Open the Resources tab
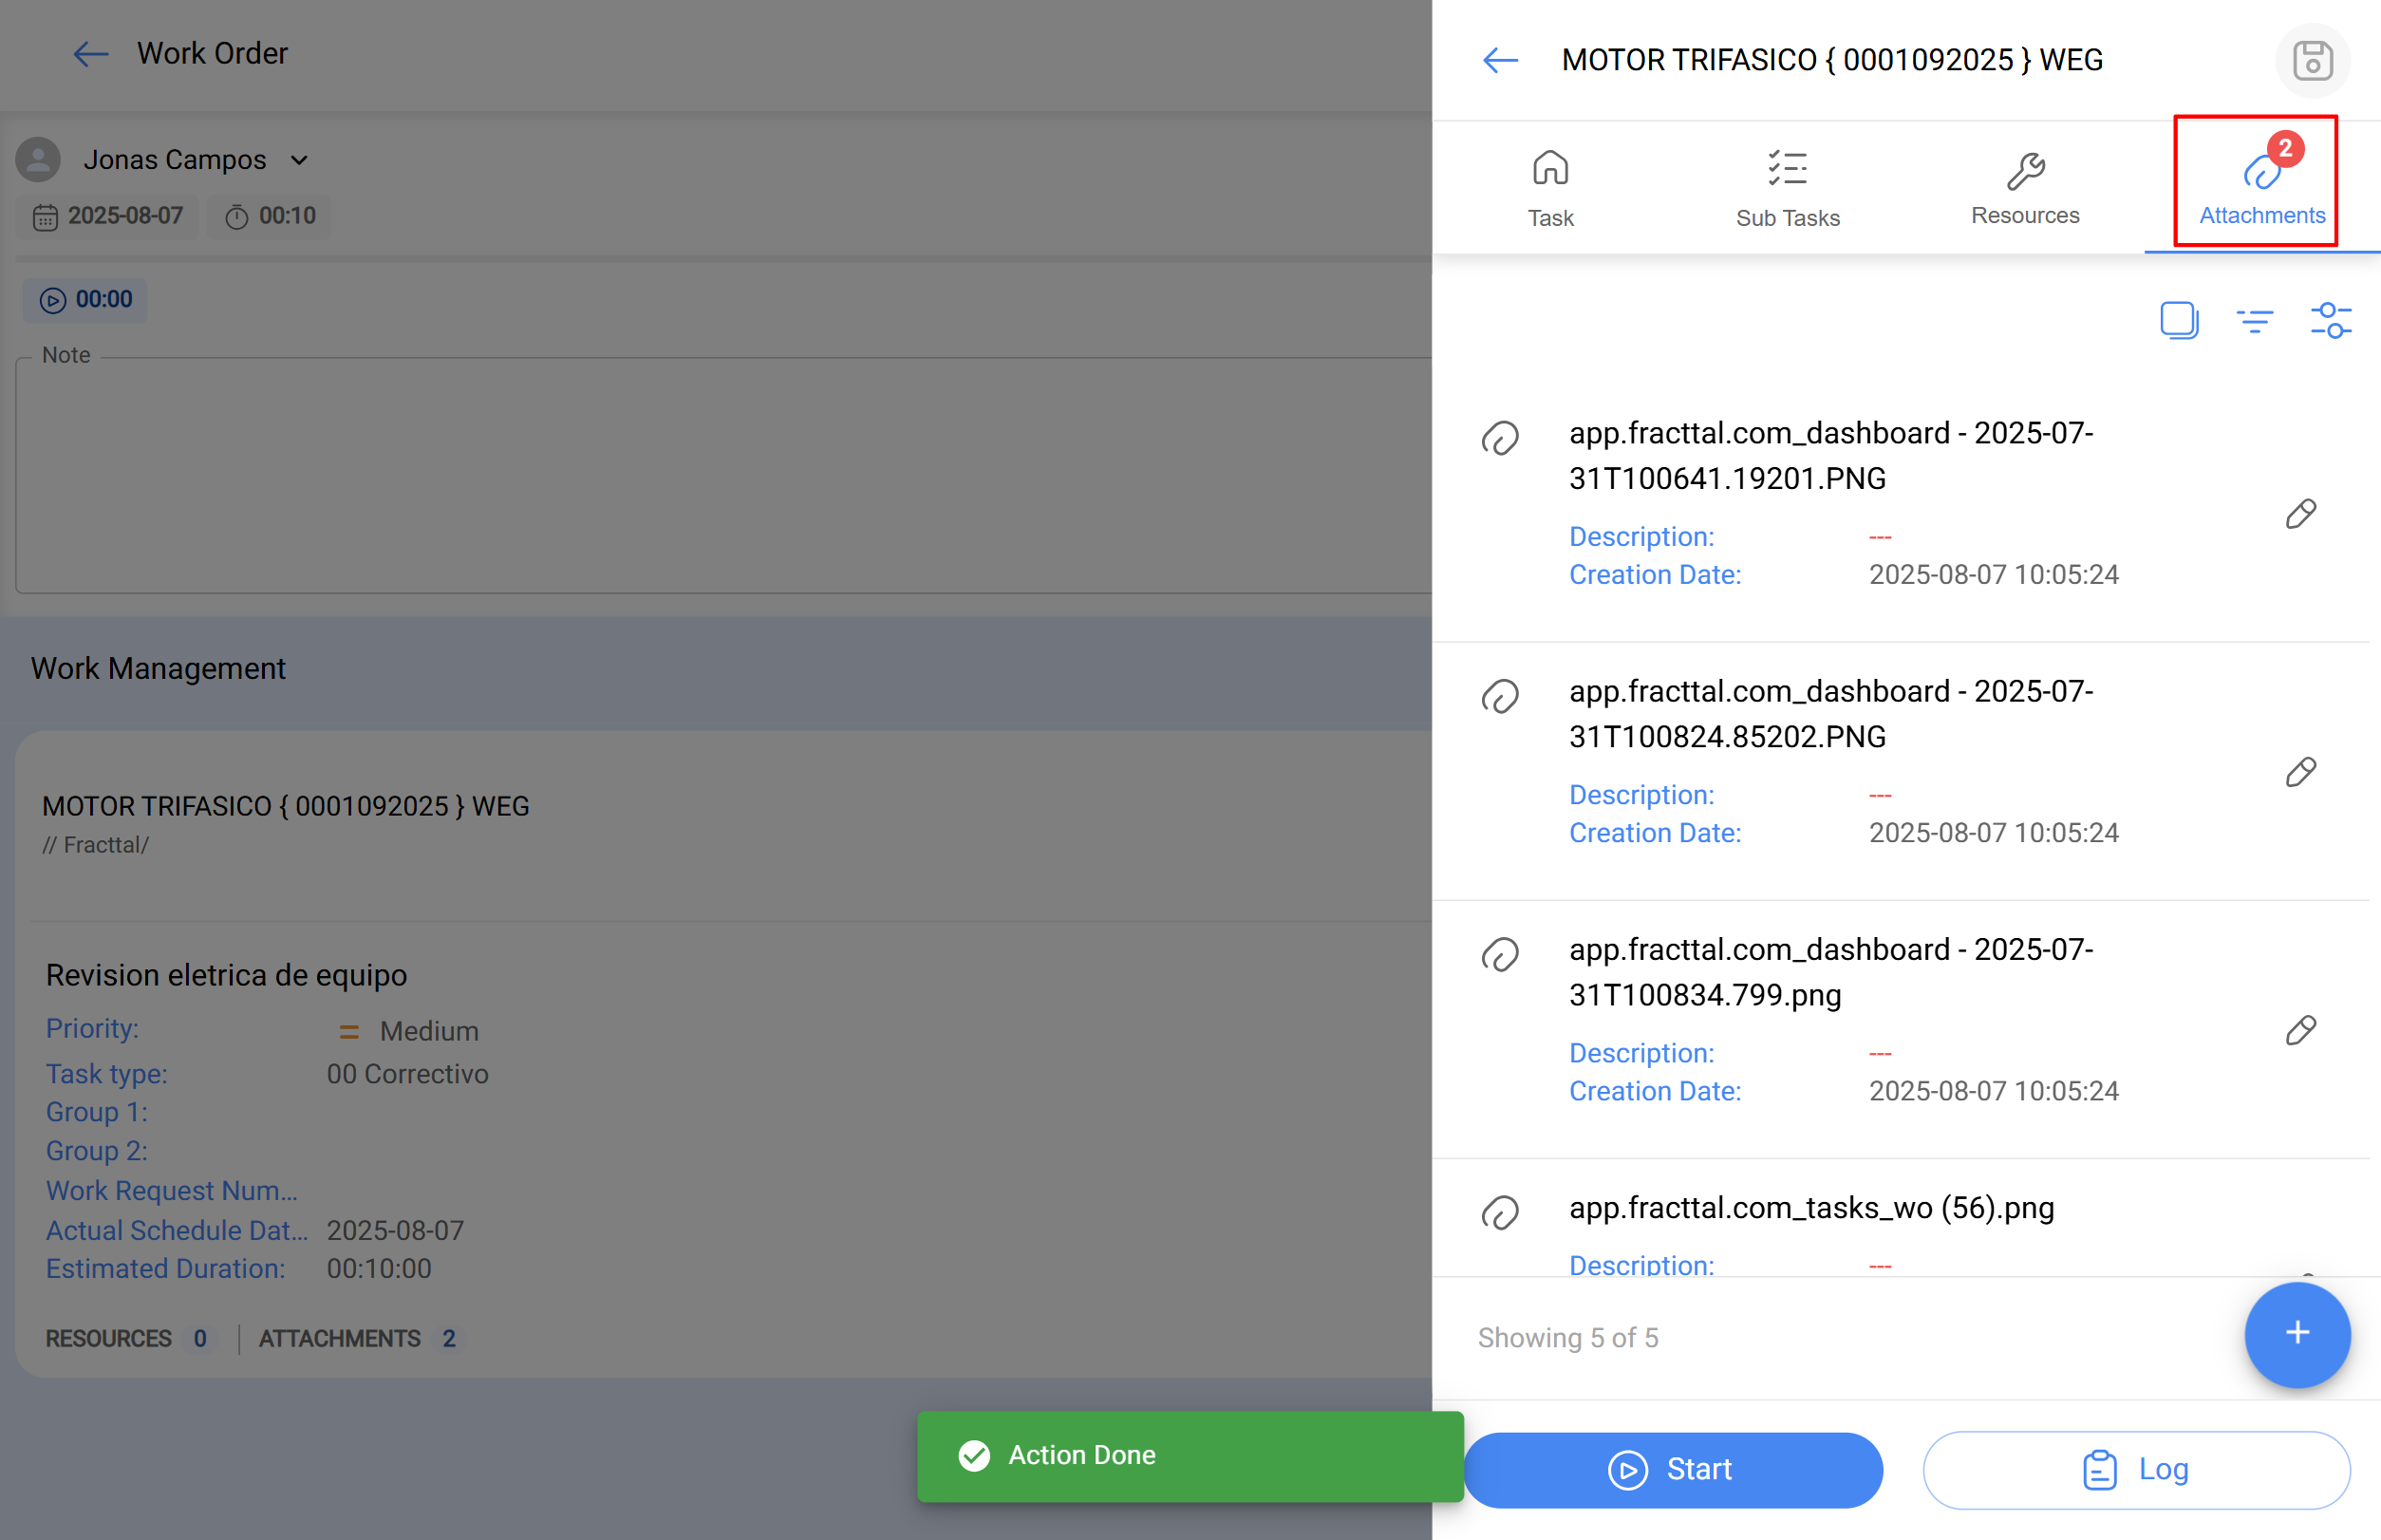2381x1540 pixels. click(x=2025, y=185)
